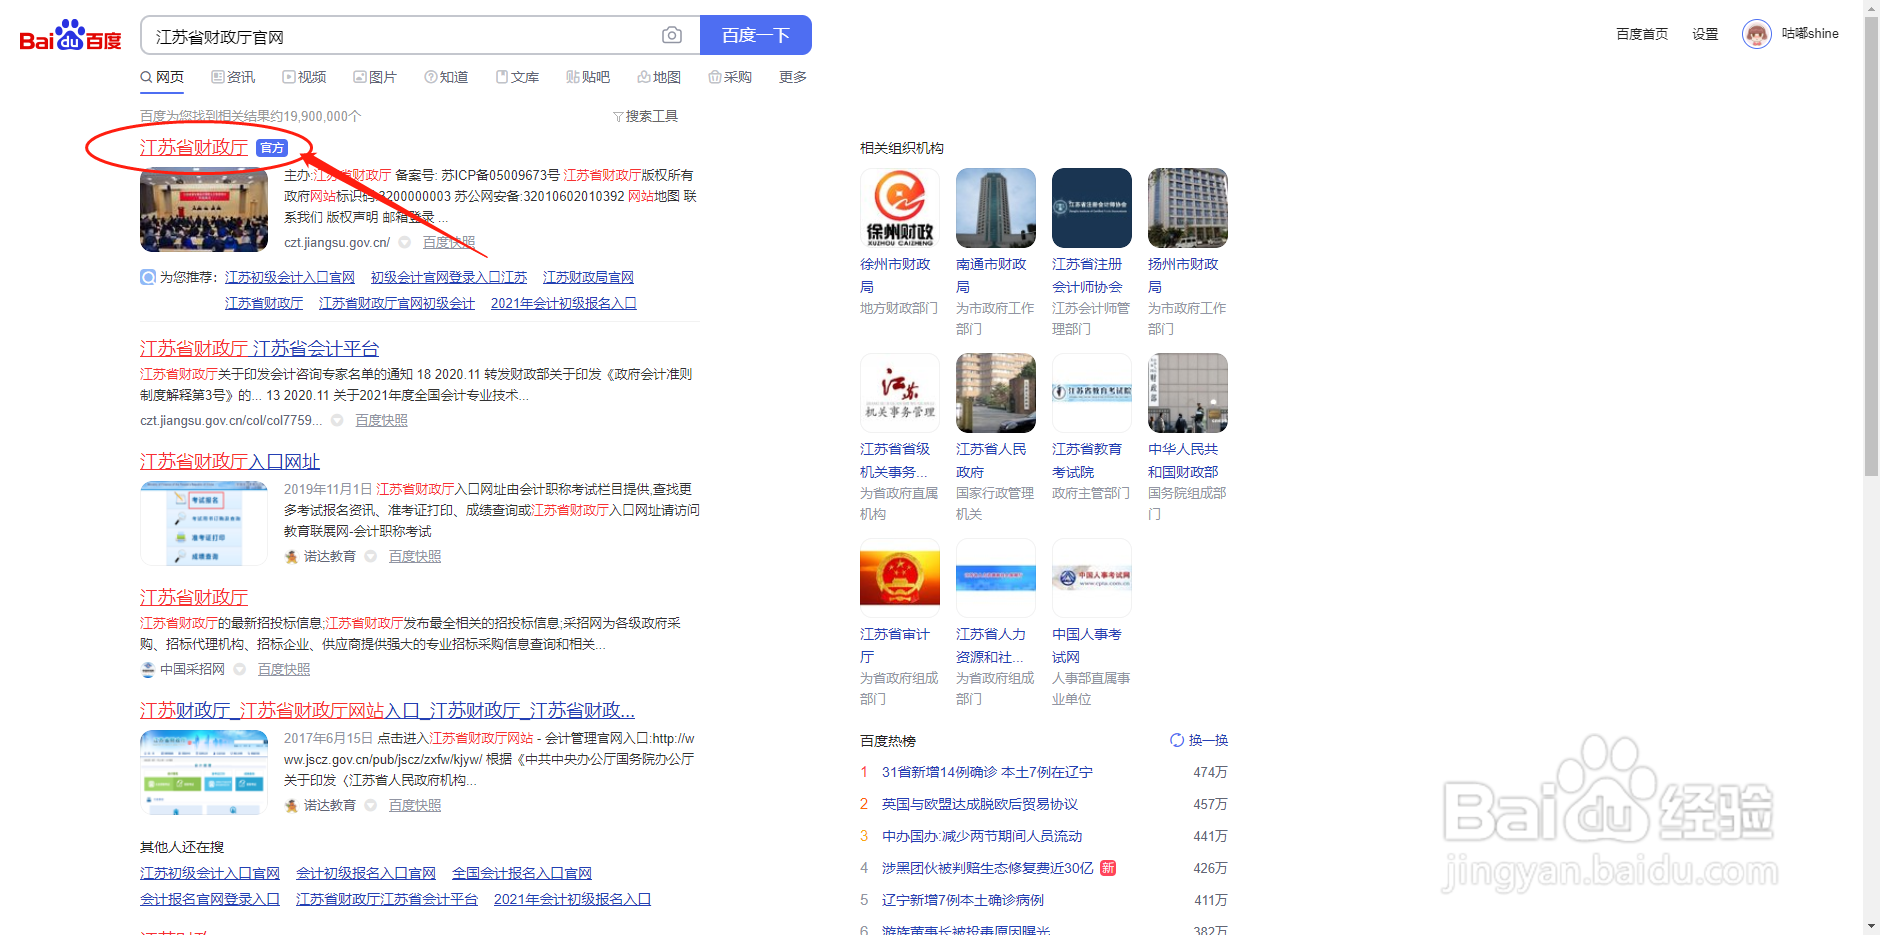Switch to the 采购 tab
1880x935 pixels.
point(730,77)
